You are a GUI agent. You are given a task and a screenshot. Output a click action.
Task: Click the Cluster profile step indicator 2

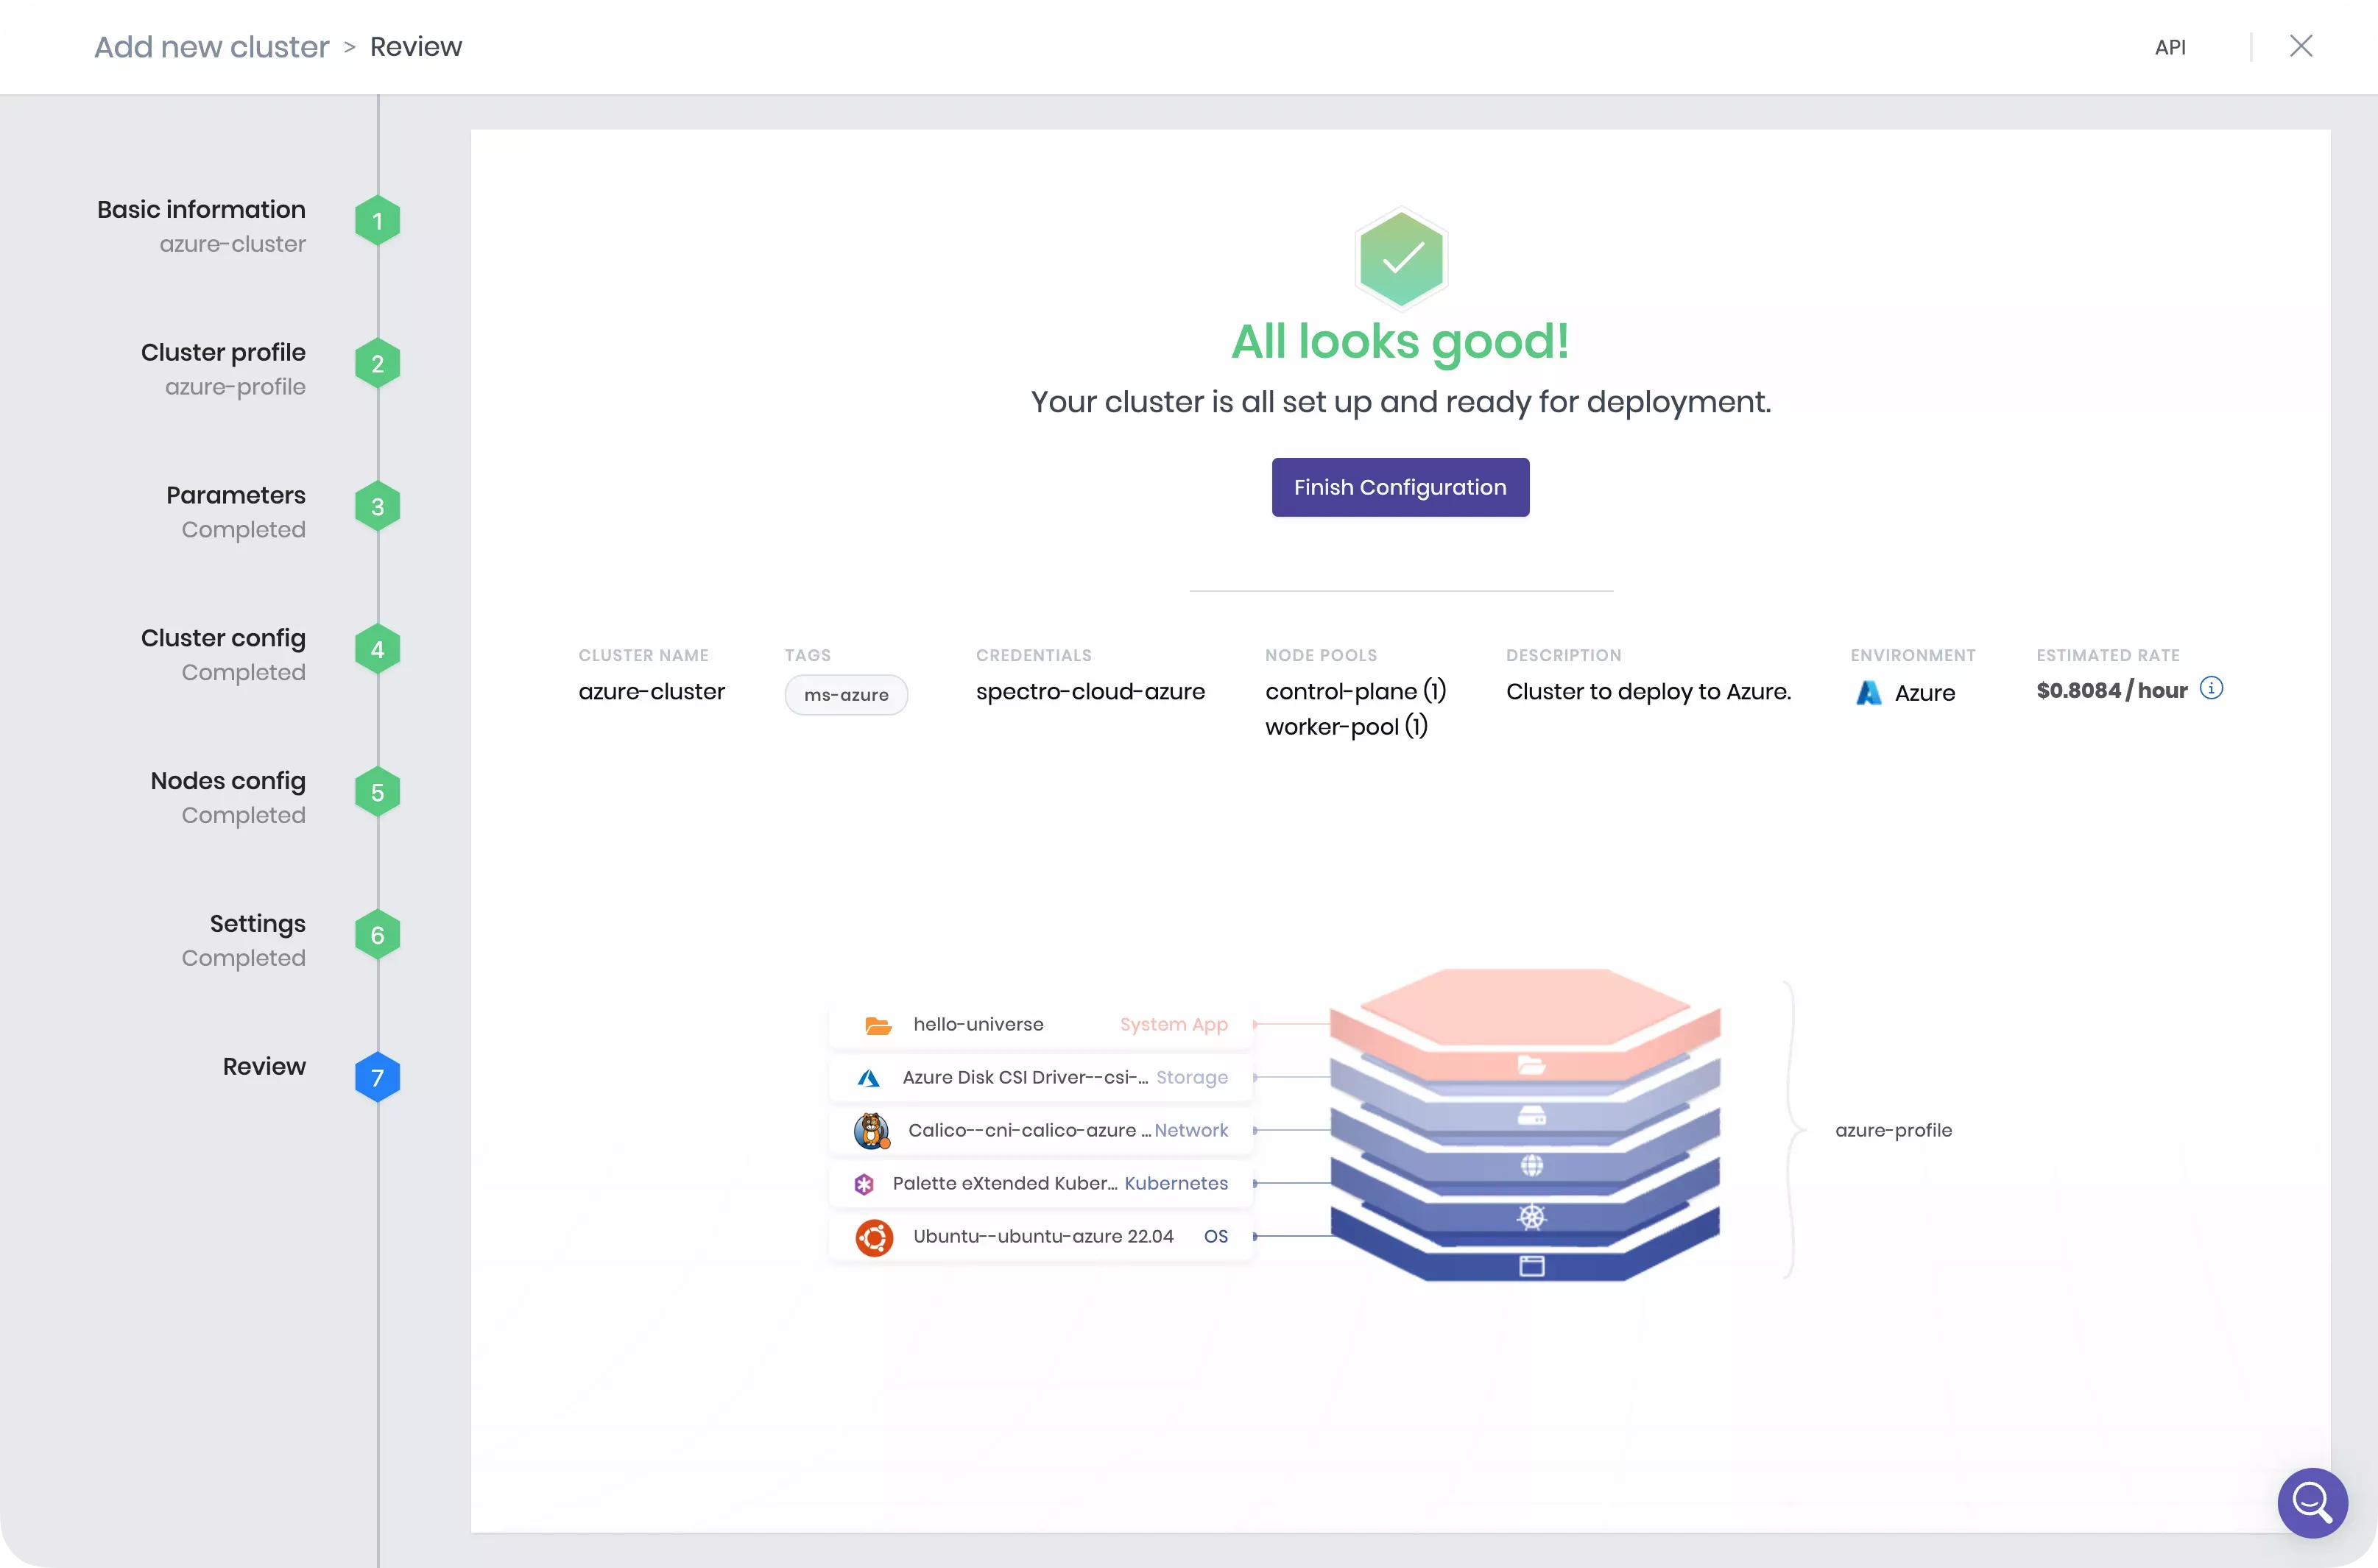point(378,364)
